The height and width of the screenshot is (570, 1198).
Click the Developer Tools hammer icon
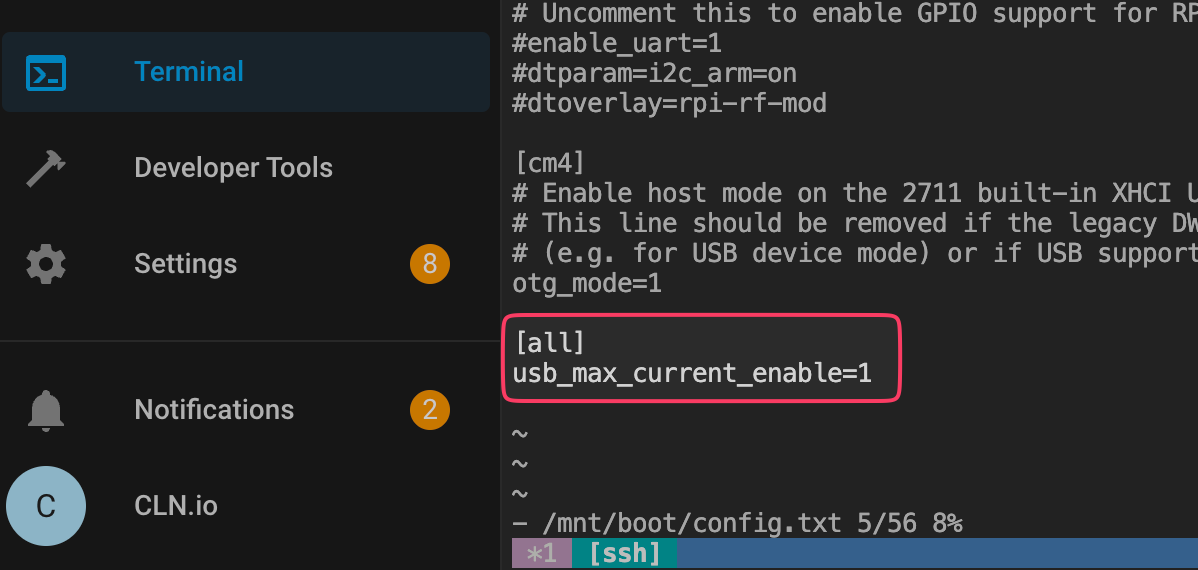point(46,168)
